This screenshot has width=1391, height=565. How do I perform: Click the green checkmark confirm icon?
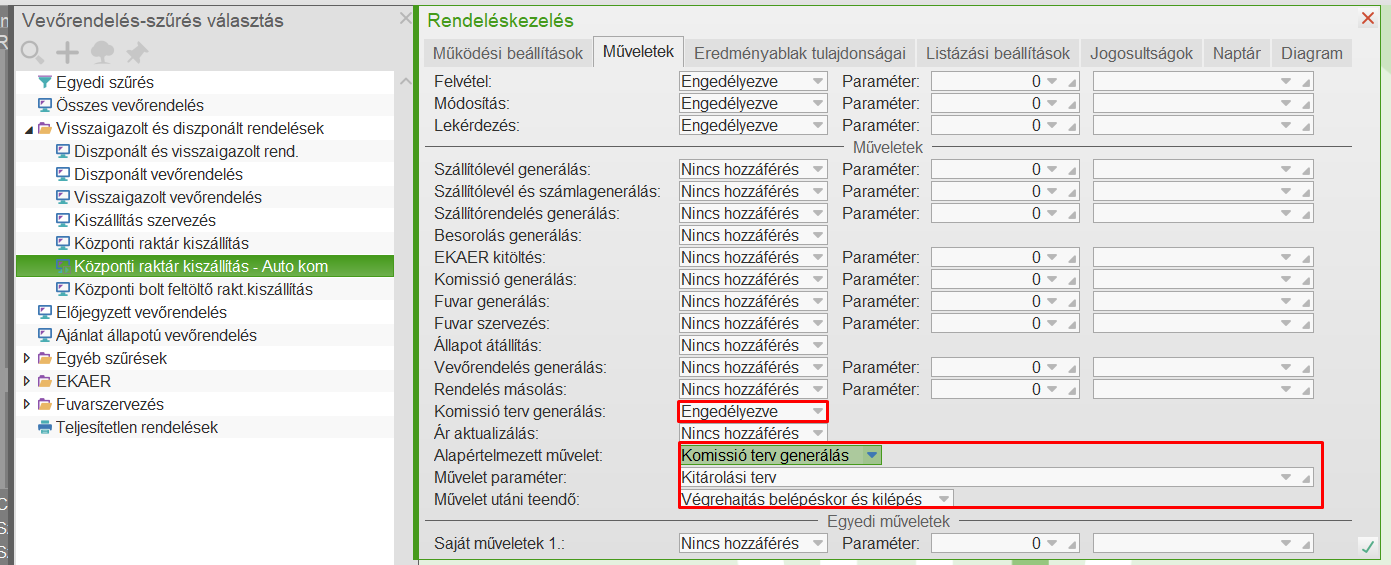click(x=1367, y=546)
